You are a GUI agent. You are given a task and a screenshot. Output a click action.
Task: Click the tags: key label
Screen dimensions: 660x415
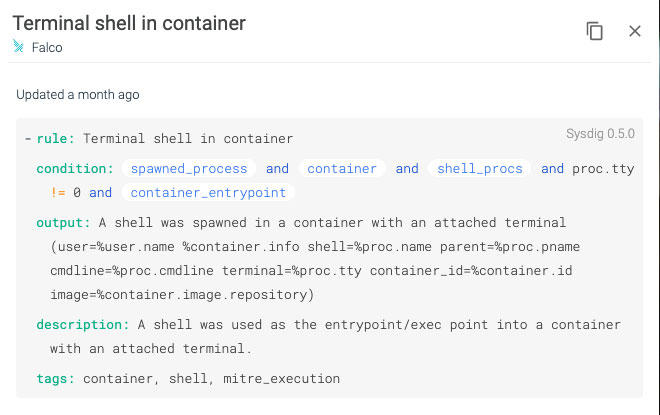tap(56, 378)
